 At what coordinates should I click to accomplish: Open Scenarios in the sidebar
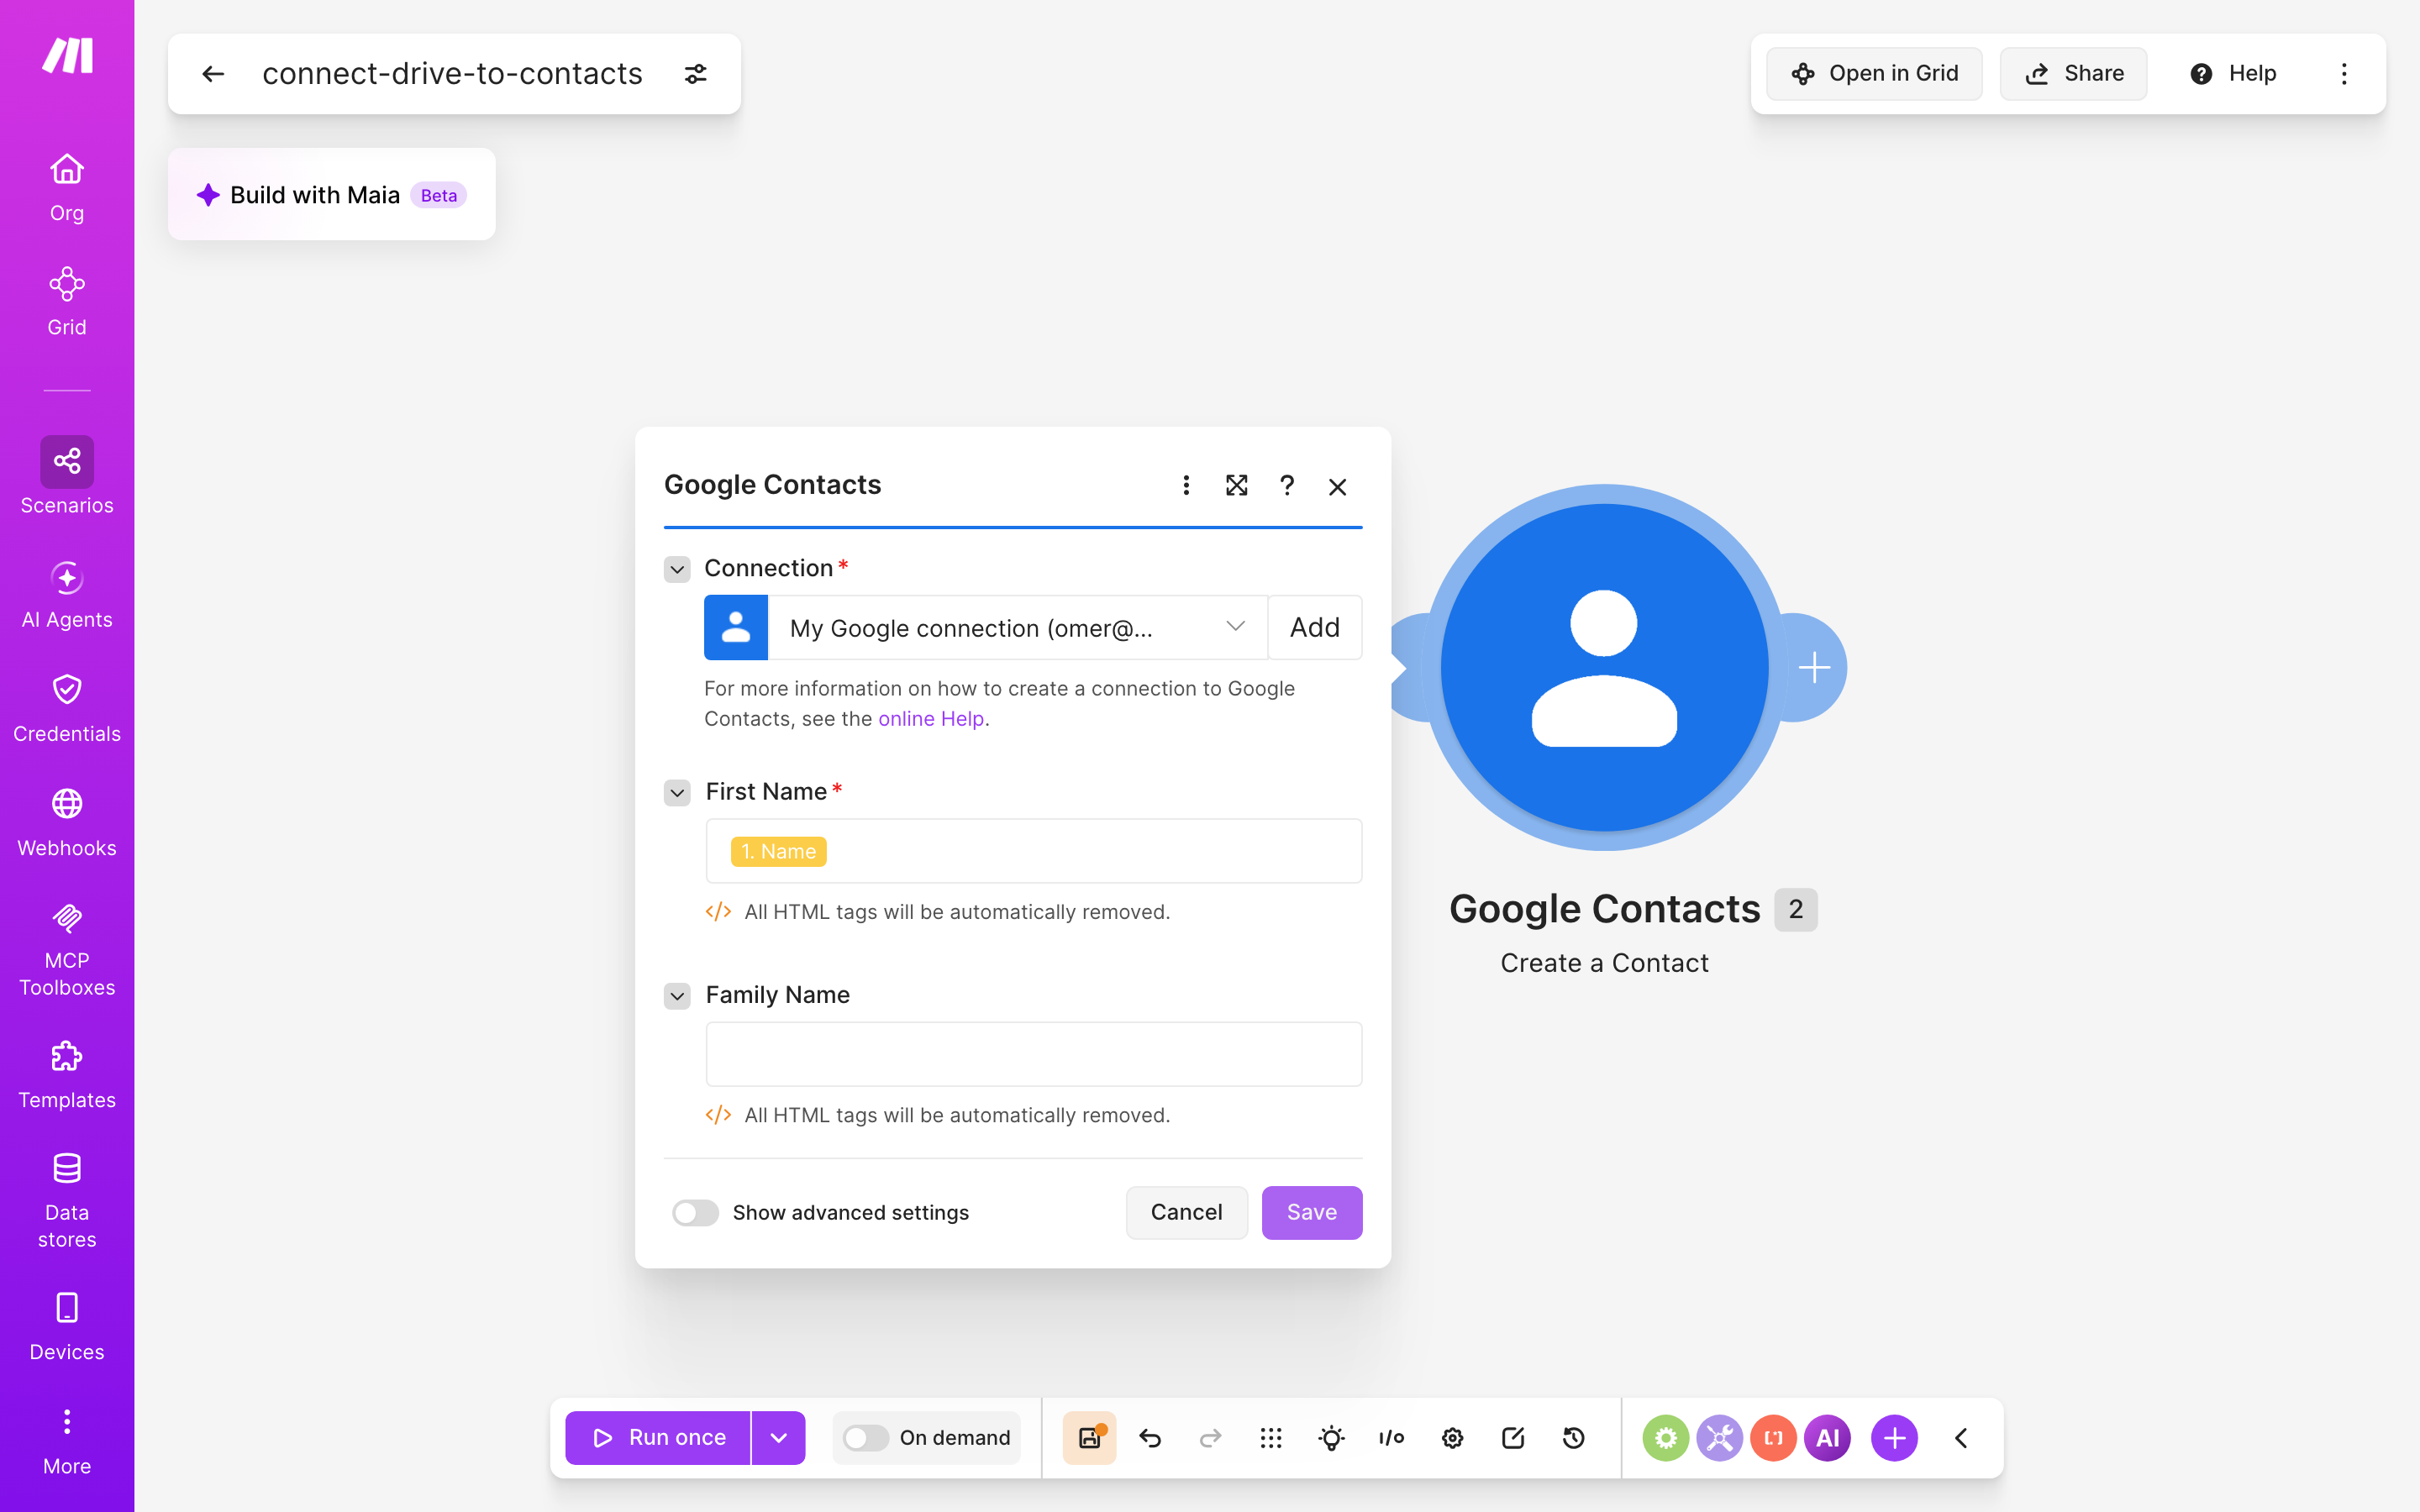[x=67, y=477]
